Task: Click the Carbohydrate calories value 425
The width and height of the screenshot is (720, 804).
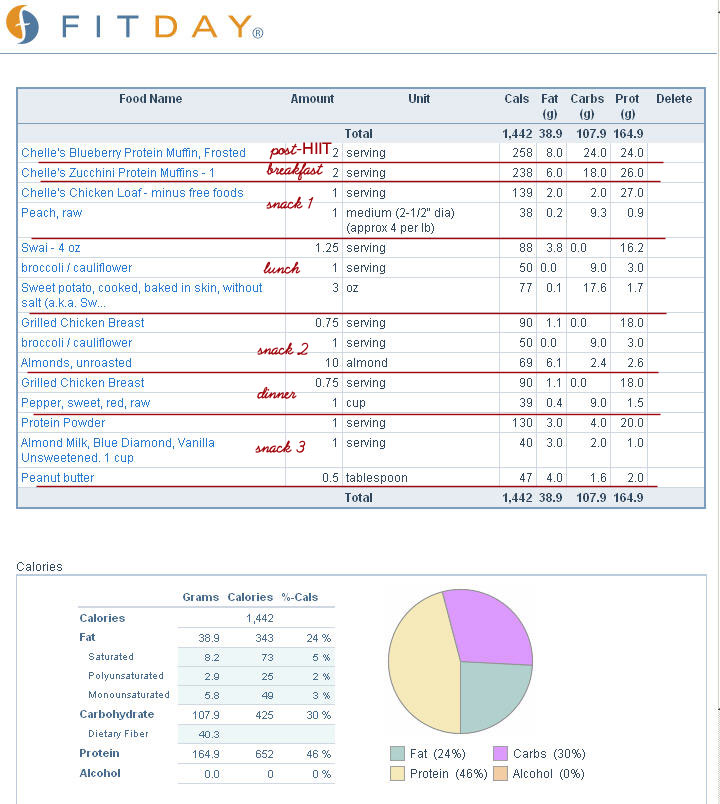Action: 264,715
